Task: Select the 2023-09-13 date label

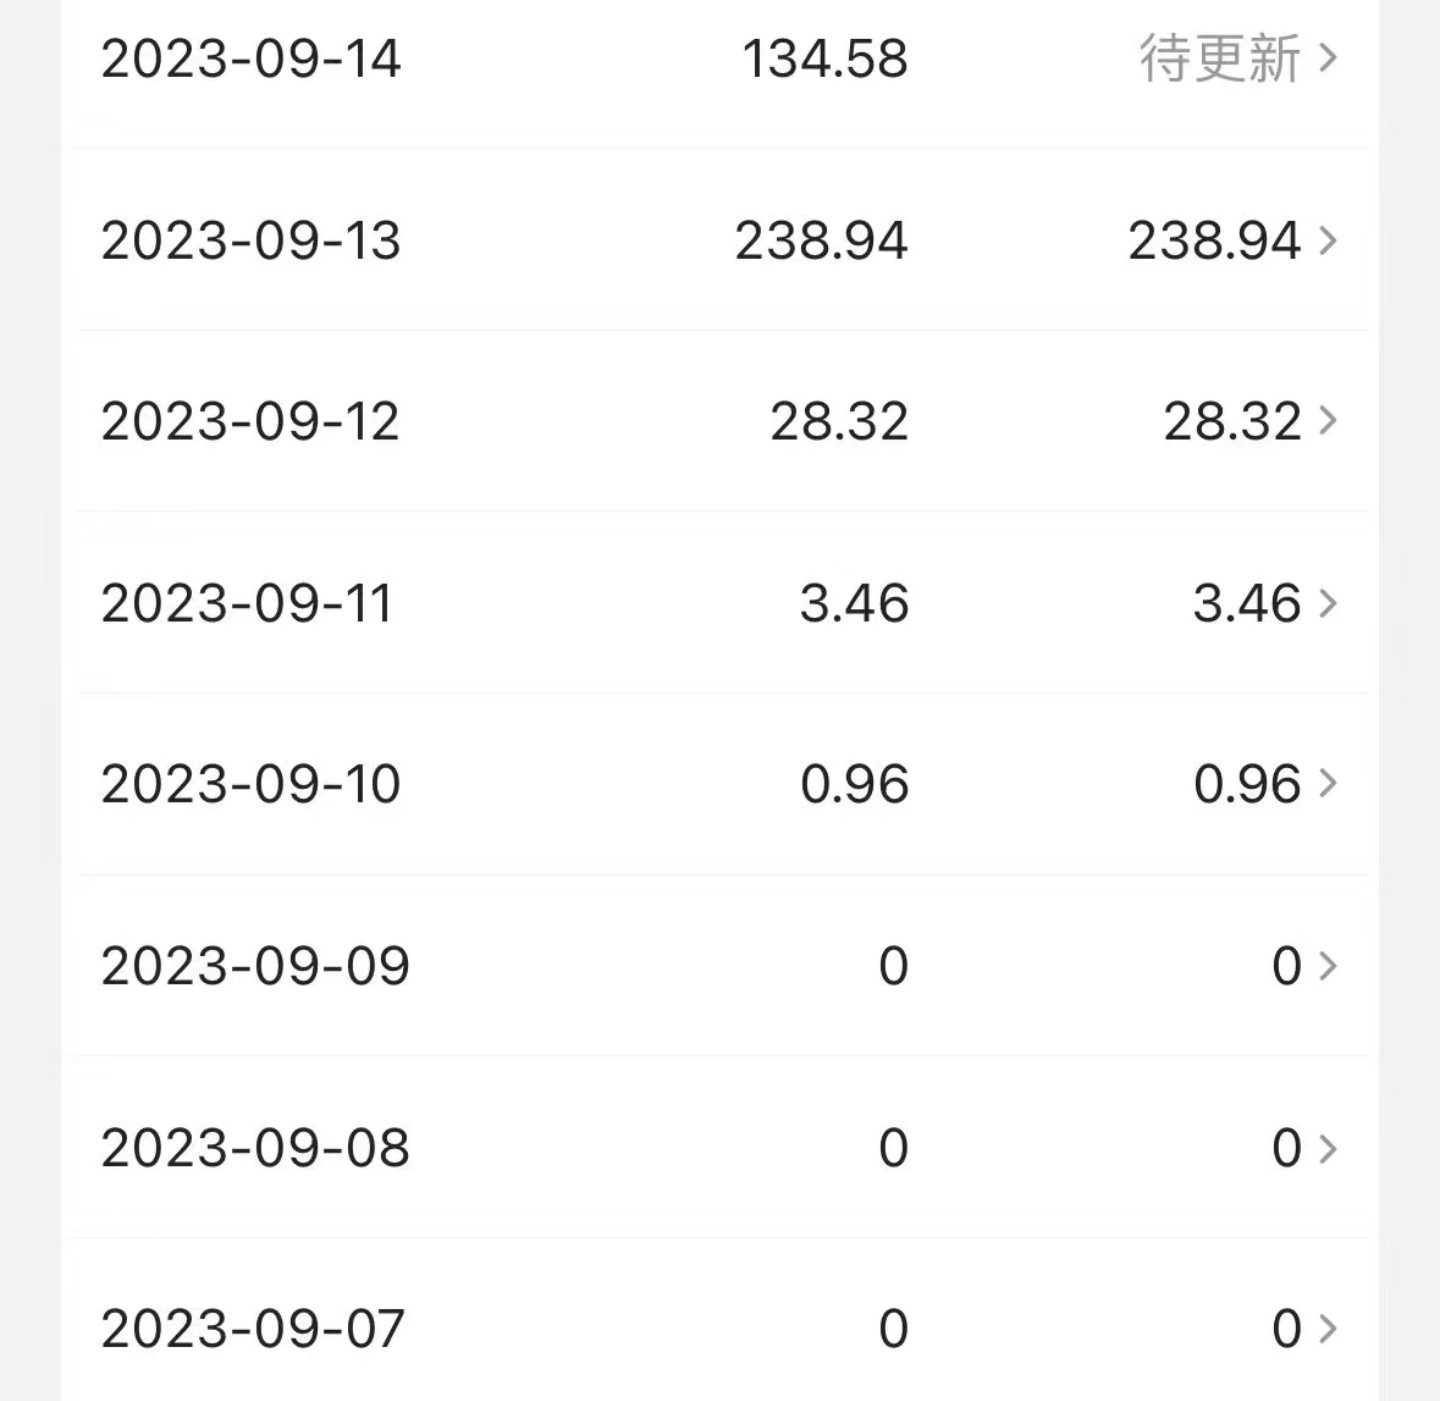Action: pyautogui.click(x=251, y=241)
